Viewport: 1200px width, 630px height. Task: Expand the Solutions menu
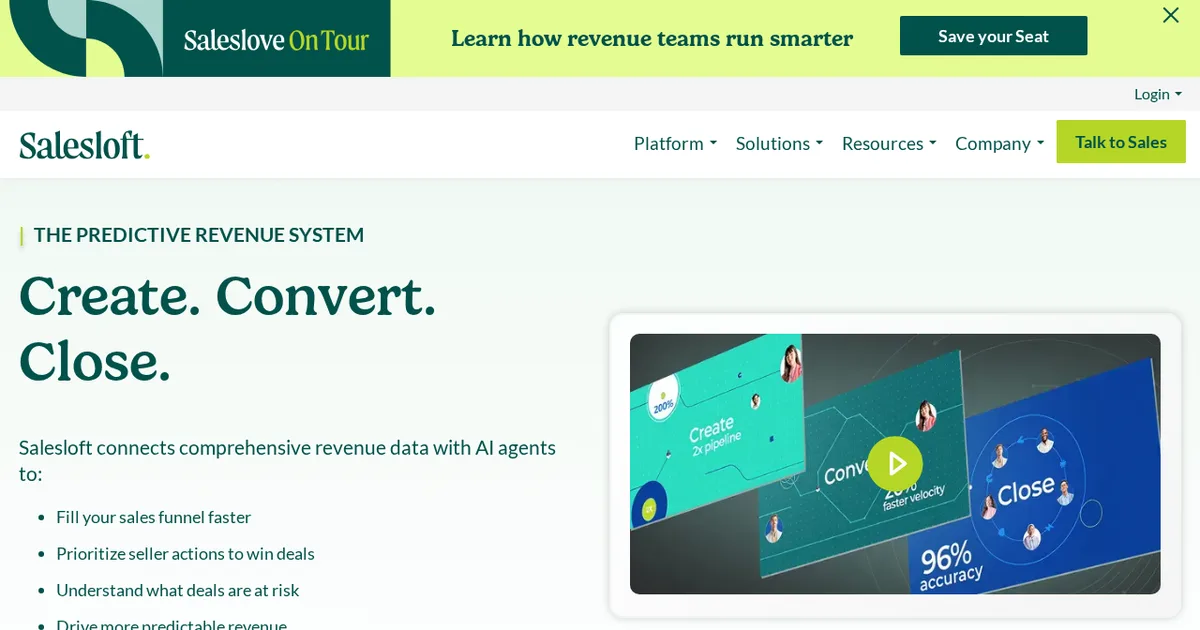coord(779,143)
